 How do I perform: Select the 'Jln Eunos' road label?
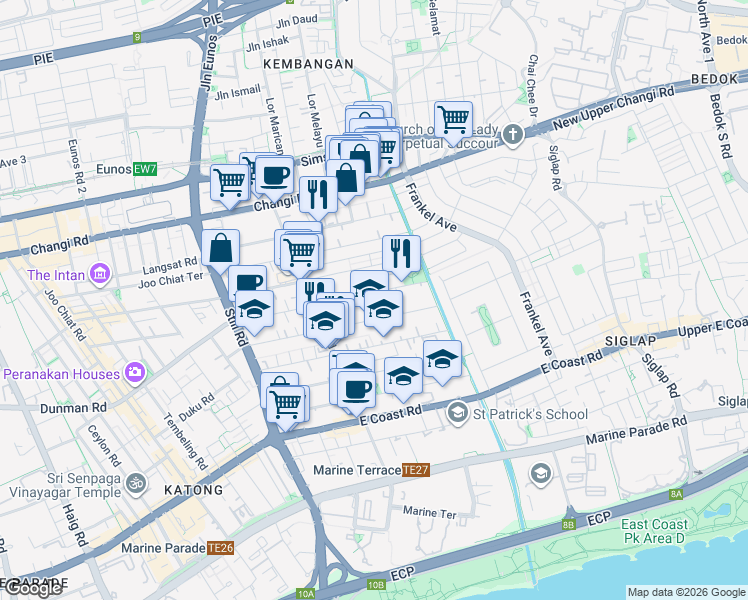pyautogui.click(x=209, y=62)
